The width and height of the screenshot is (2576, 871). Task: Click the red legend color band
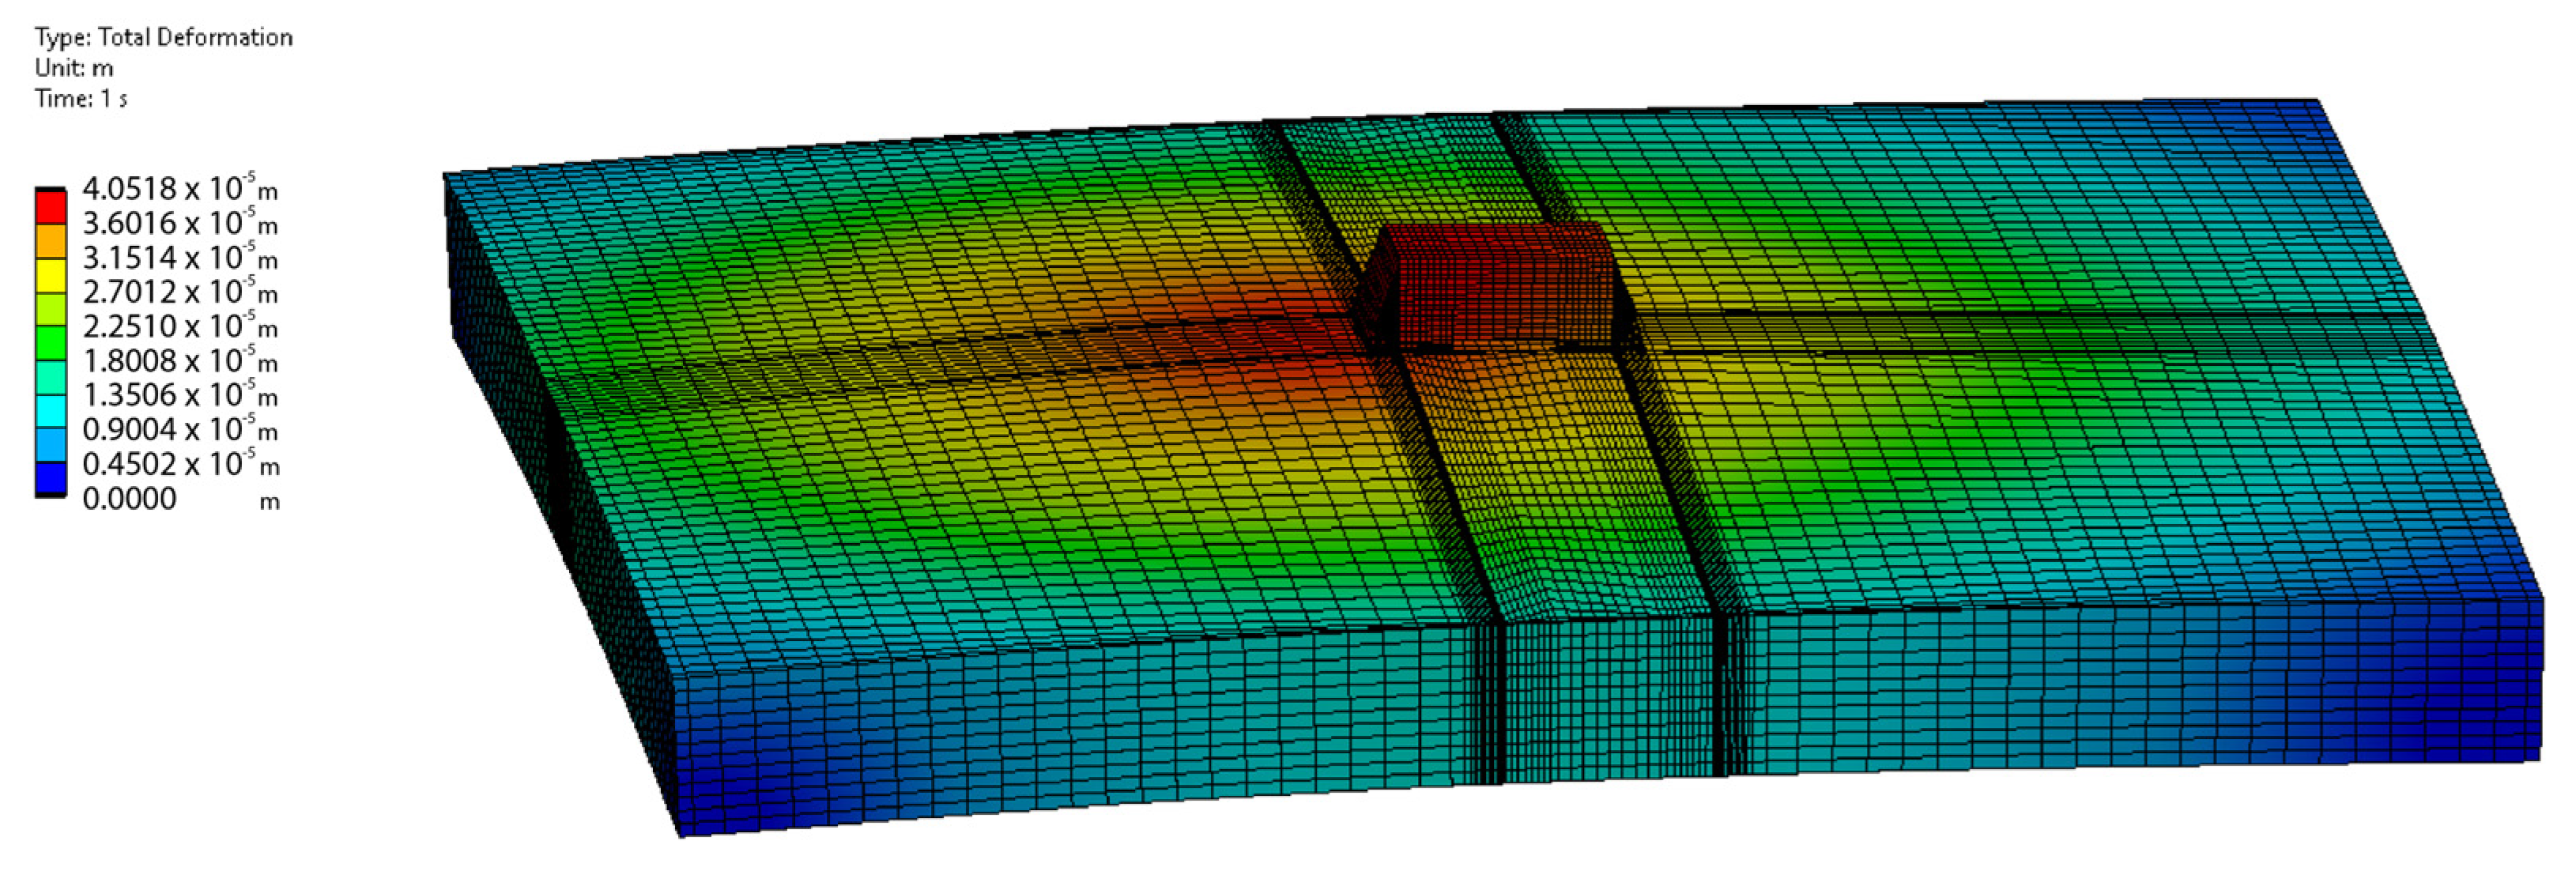point(51,207)
